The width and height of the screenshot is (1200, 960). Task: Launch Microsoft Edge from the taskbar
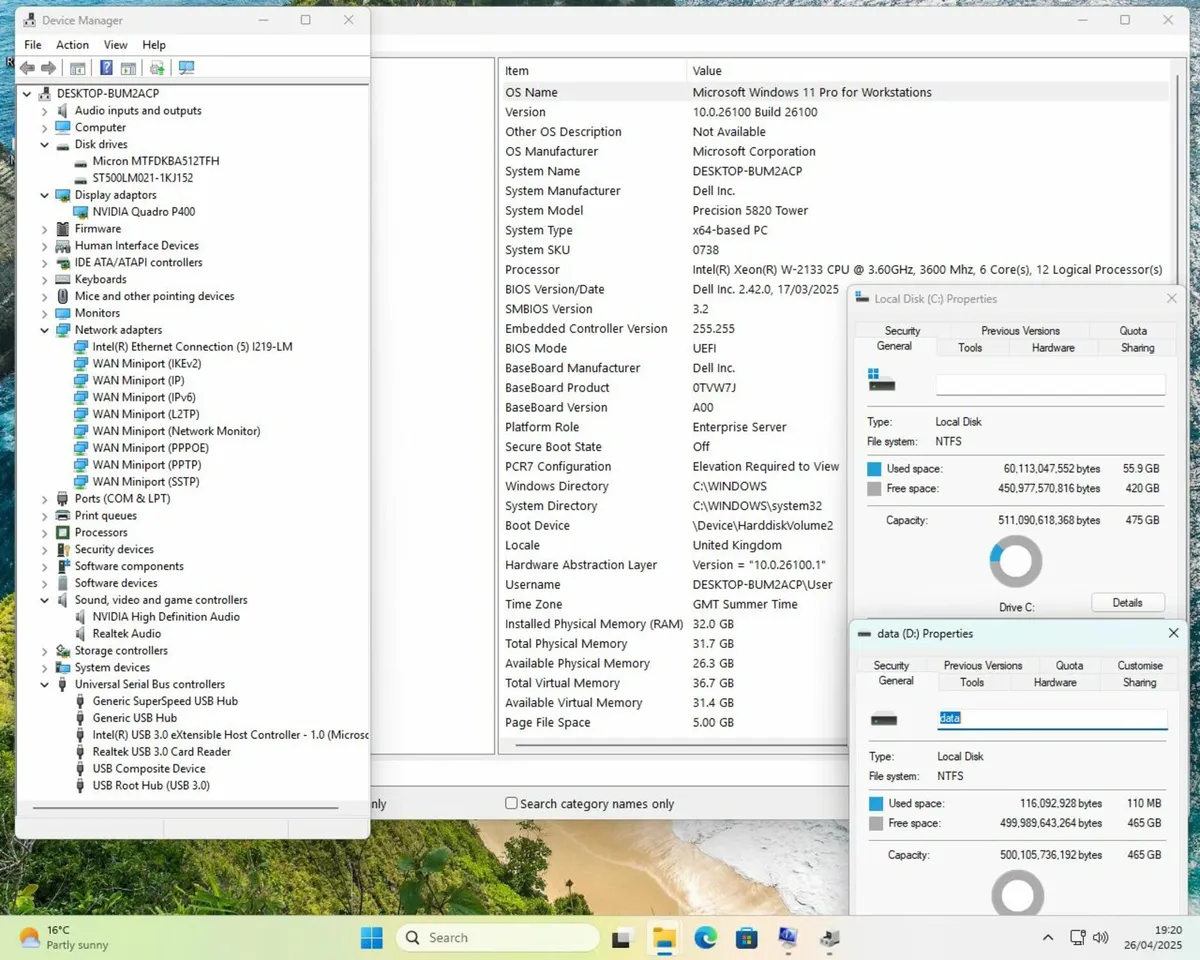click(x=705, y=938)
